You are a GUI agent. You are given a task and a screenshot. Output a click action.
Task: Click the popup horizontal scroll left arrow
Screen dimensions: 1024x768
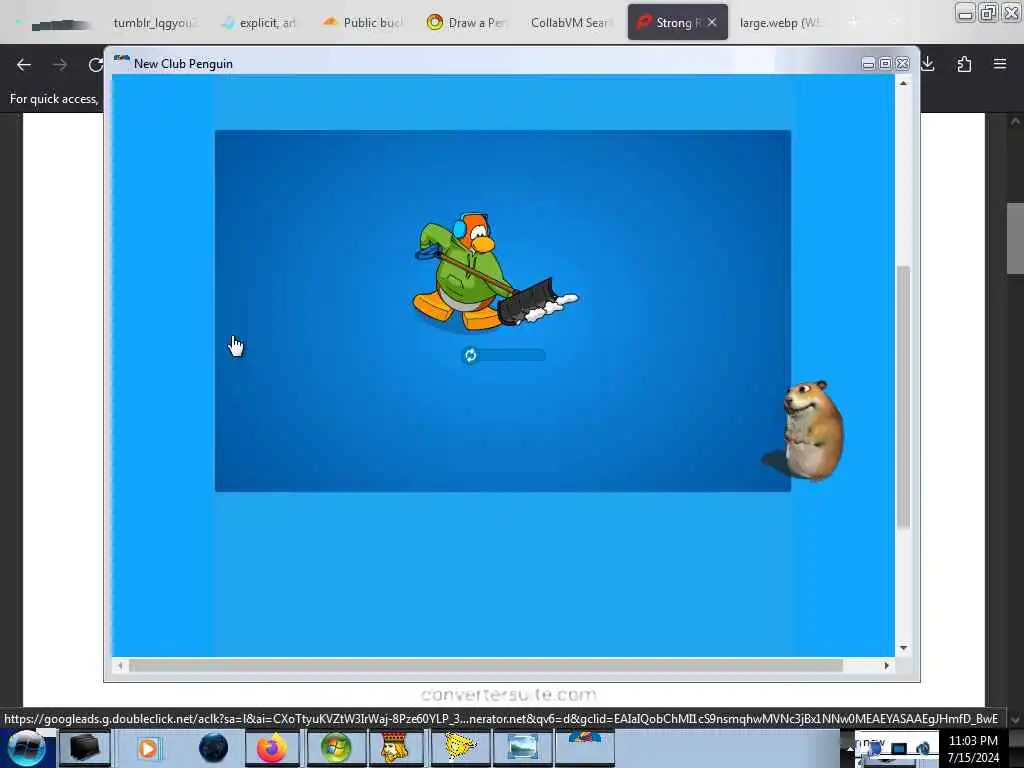click(x=120, y=665)
